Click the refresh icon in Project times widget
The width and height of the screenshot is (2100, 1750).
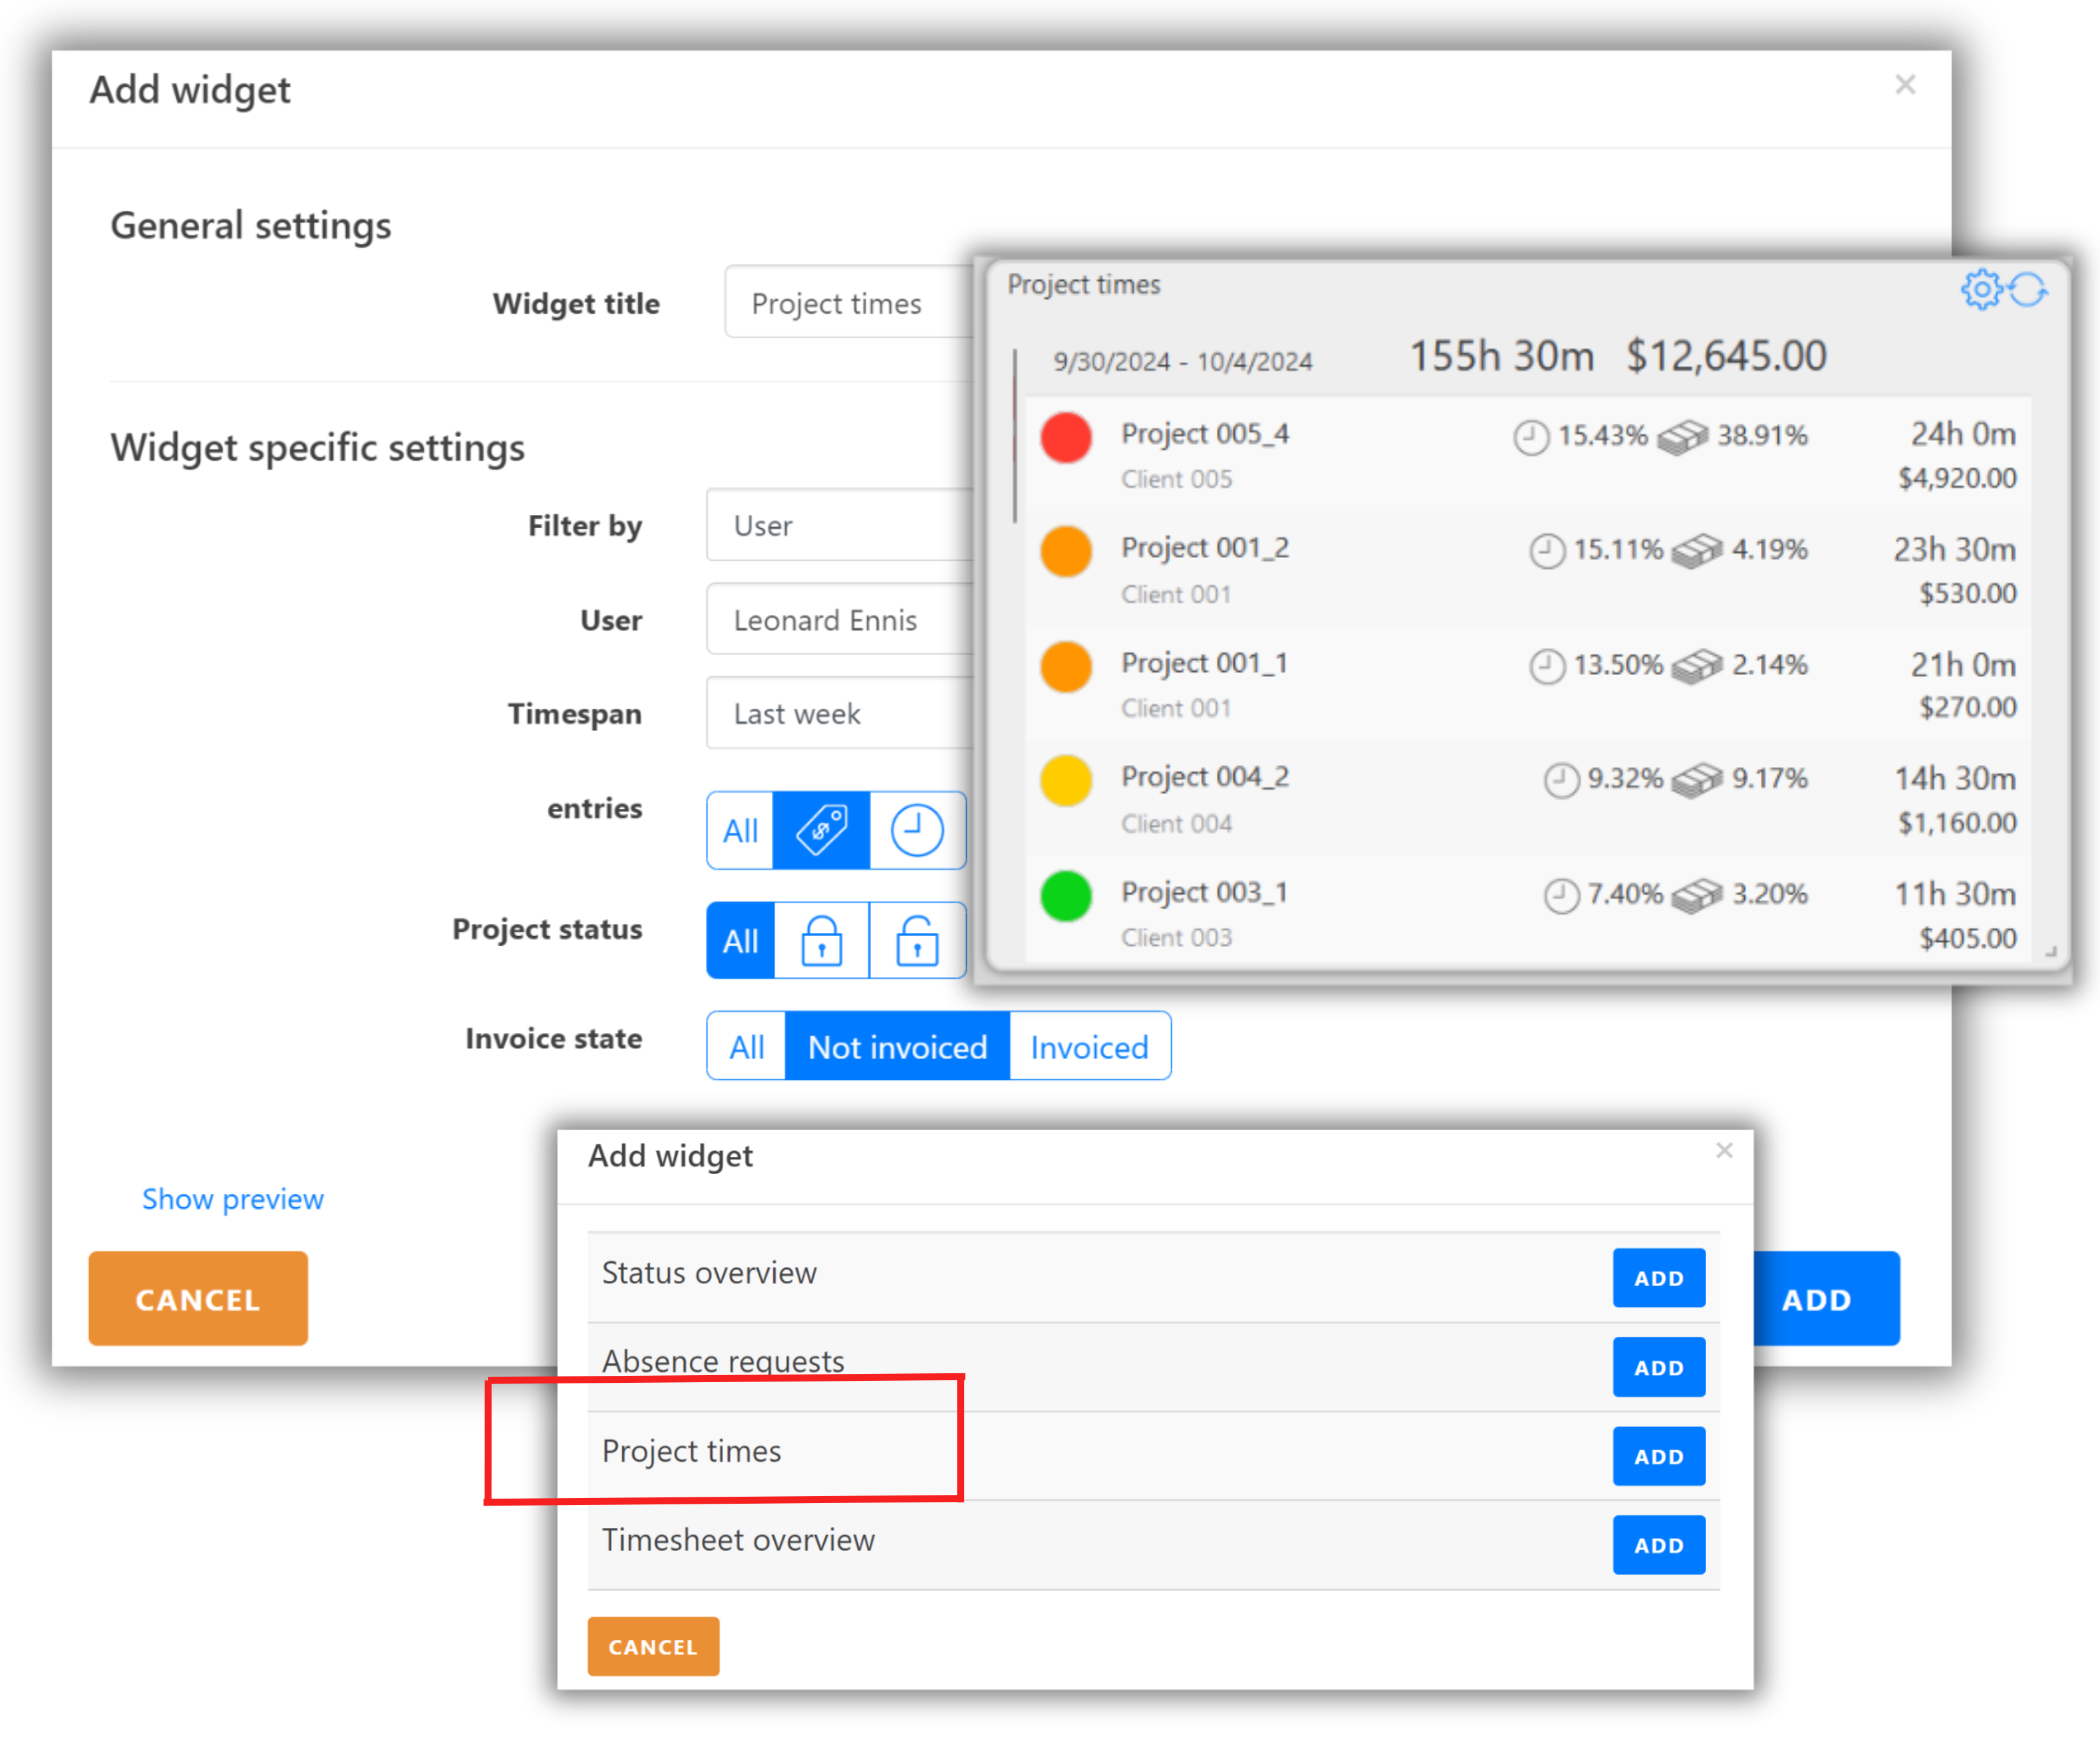click(2029, 290)
